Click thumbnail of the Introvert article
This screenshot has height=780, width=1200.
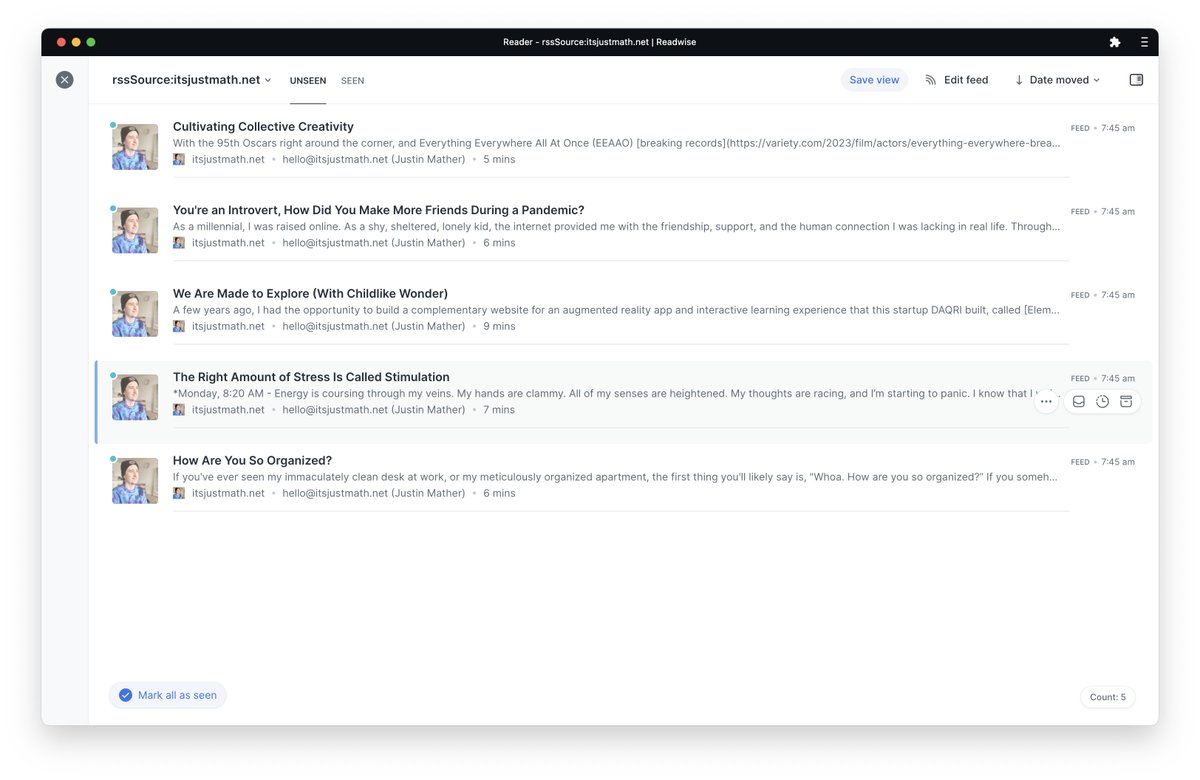135,230
